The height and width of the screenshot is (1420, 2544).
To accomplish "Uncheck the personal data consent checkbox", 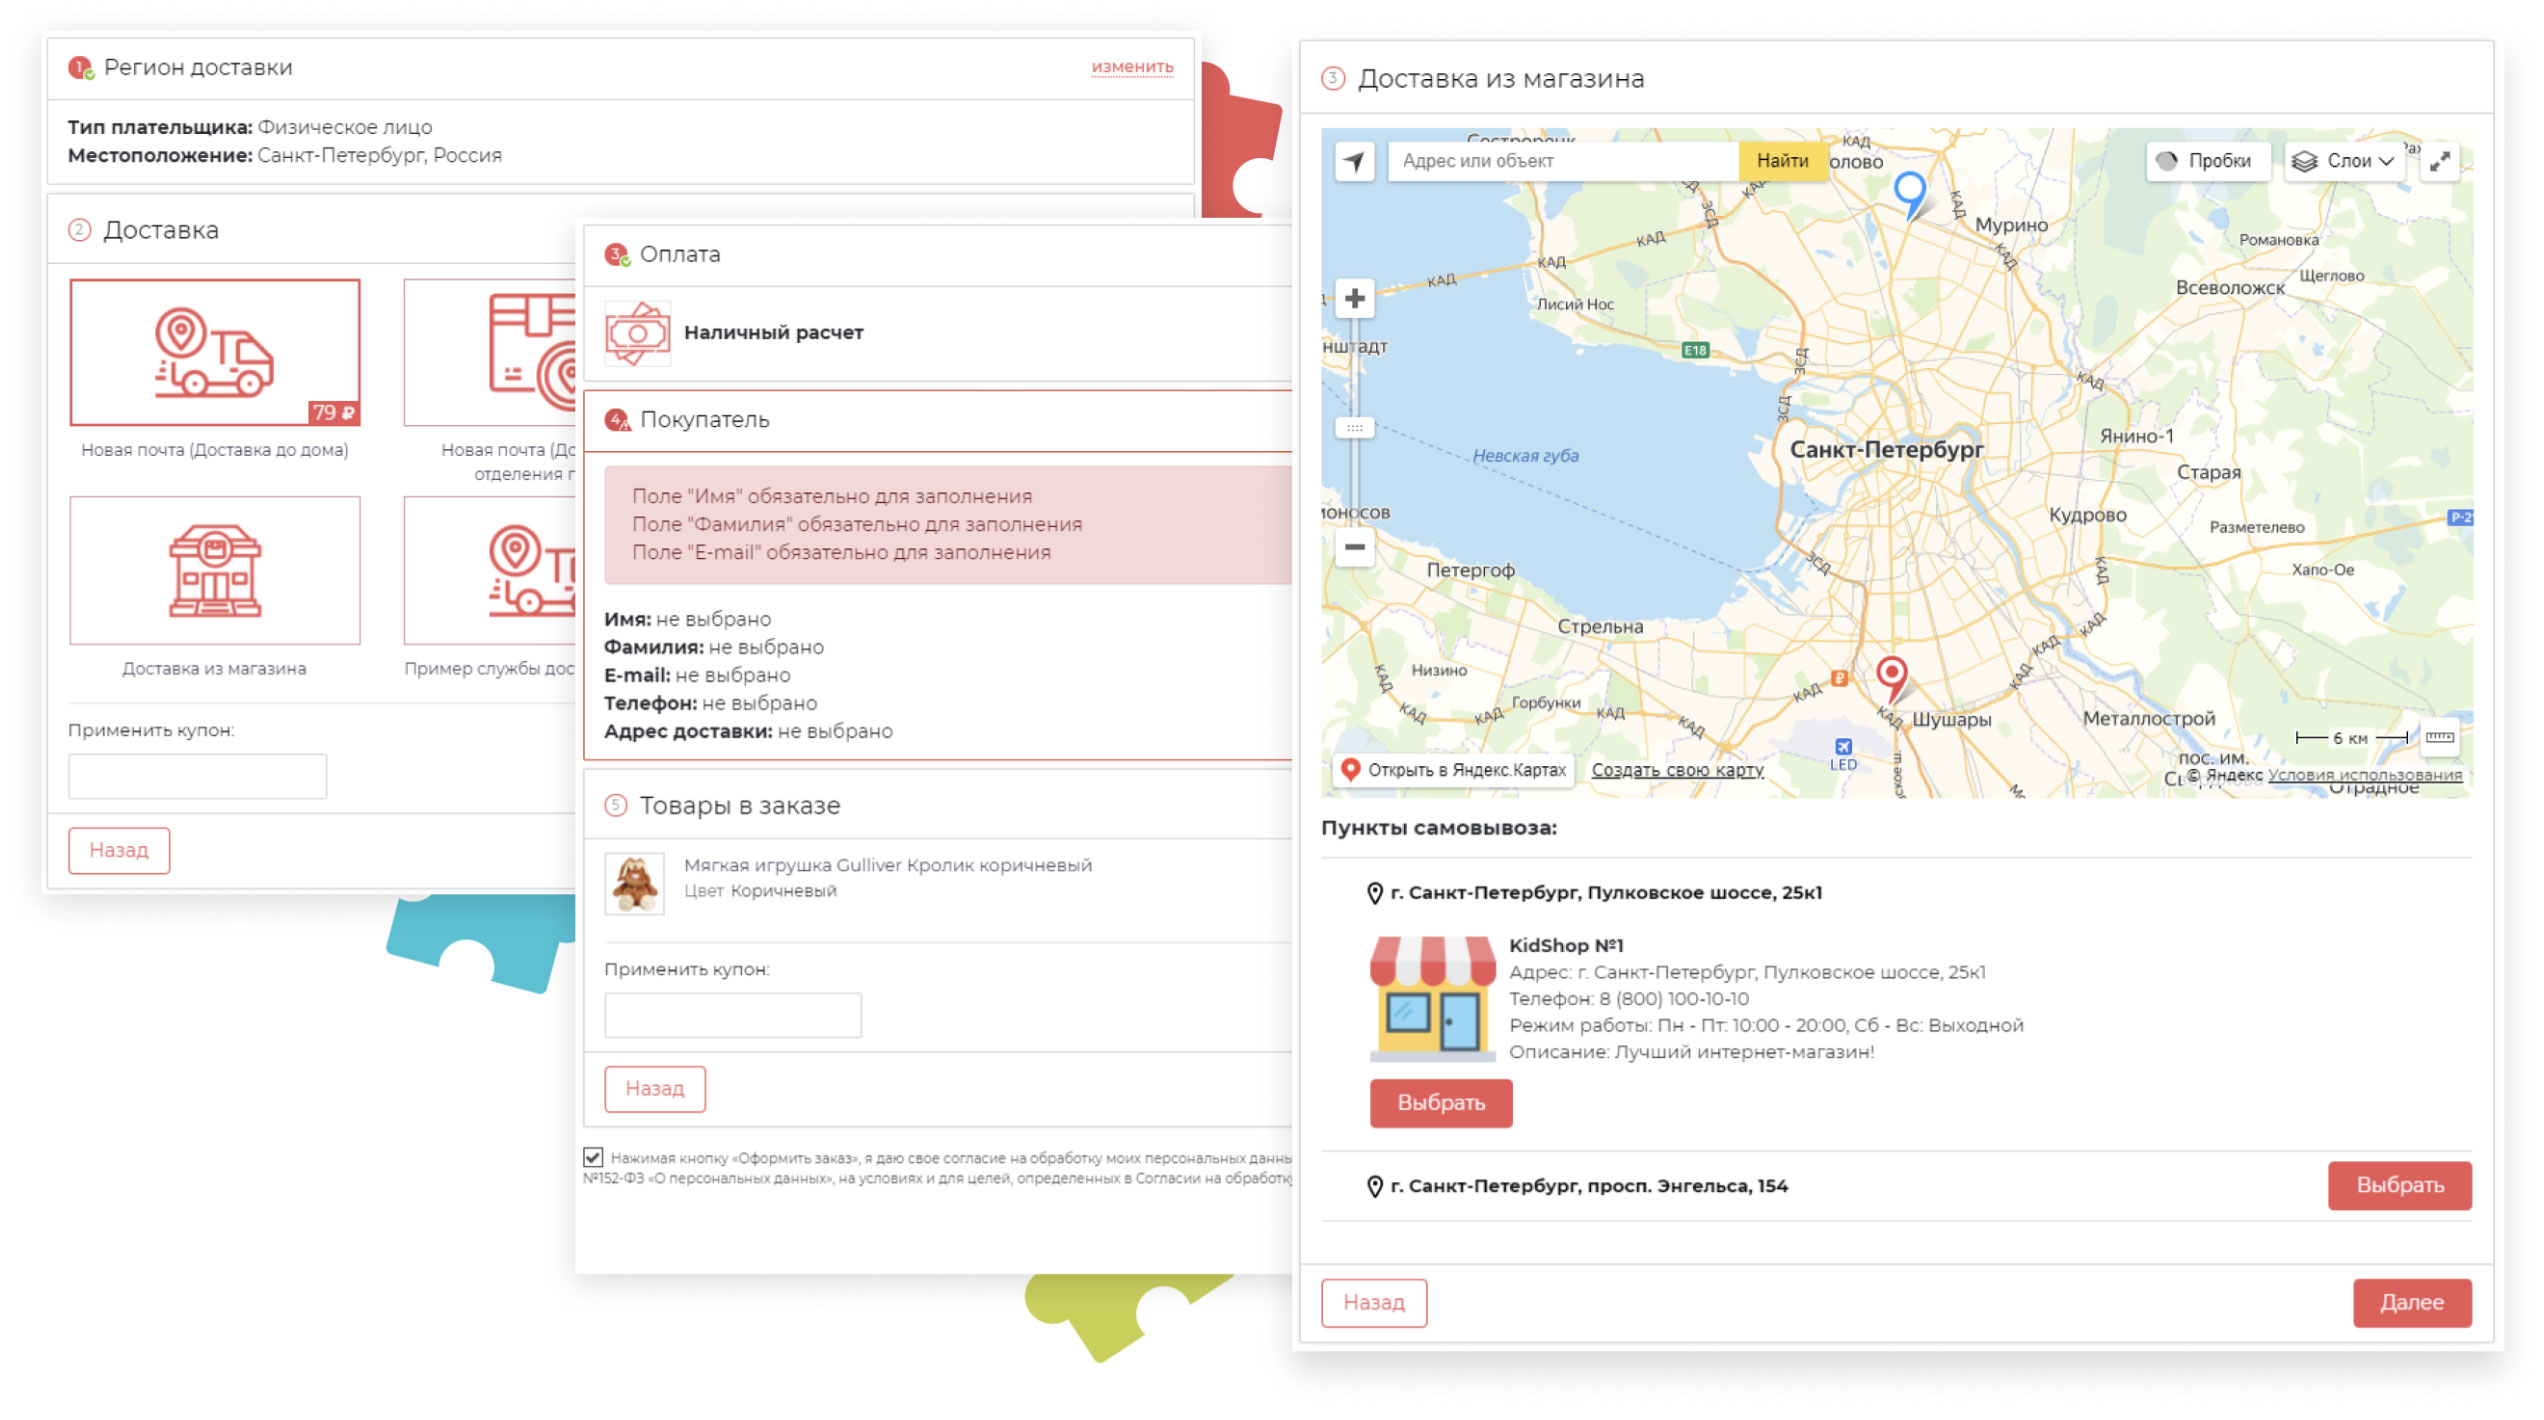I will point(593,1158).
